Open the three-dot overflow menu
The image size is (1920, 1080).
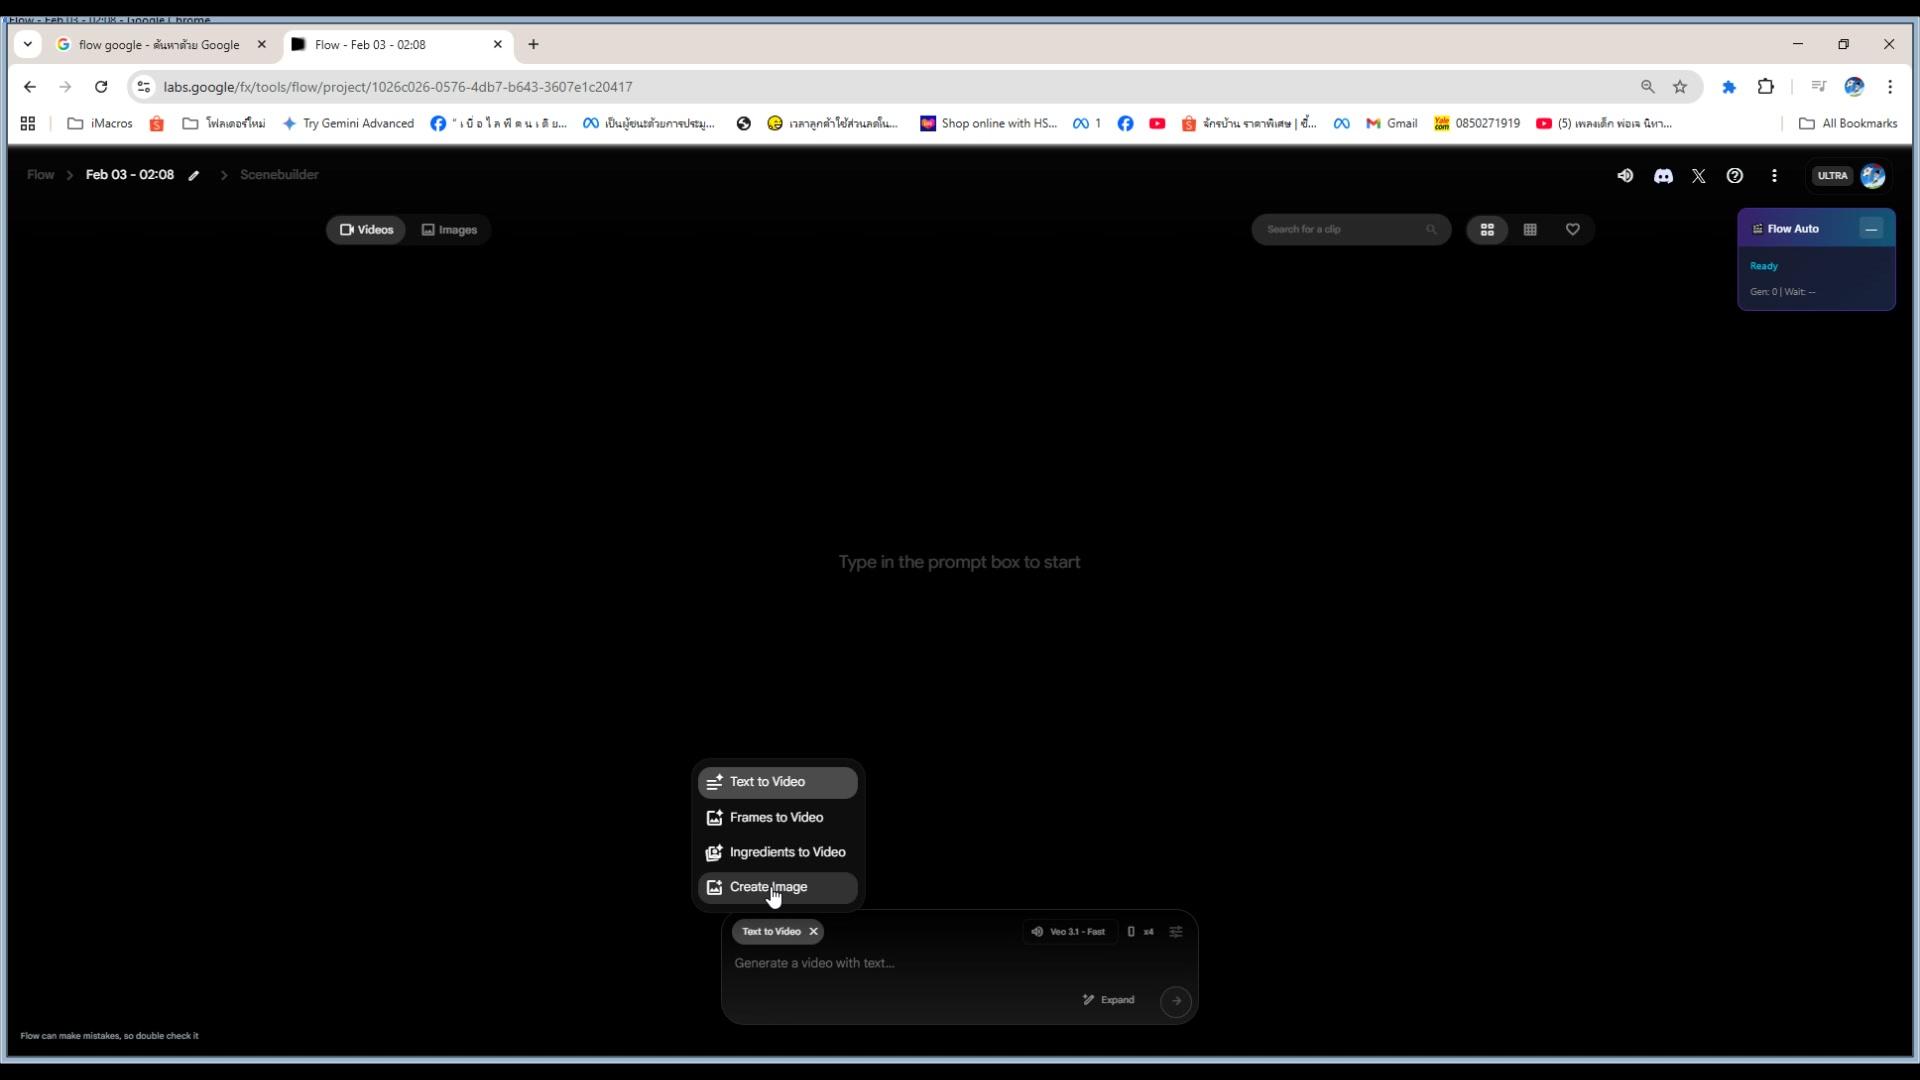coord(1774,175)
